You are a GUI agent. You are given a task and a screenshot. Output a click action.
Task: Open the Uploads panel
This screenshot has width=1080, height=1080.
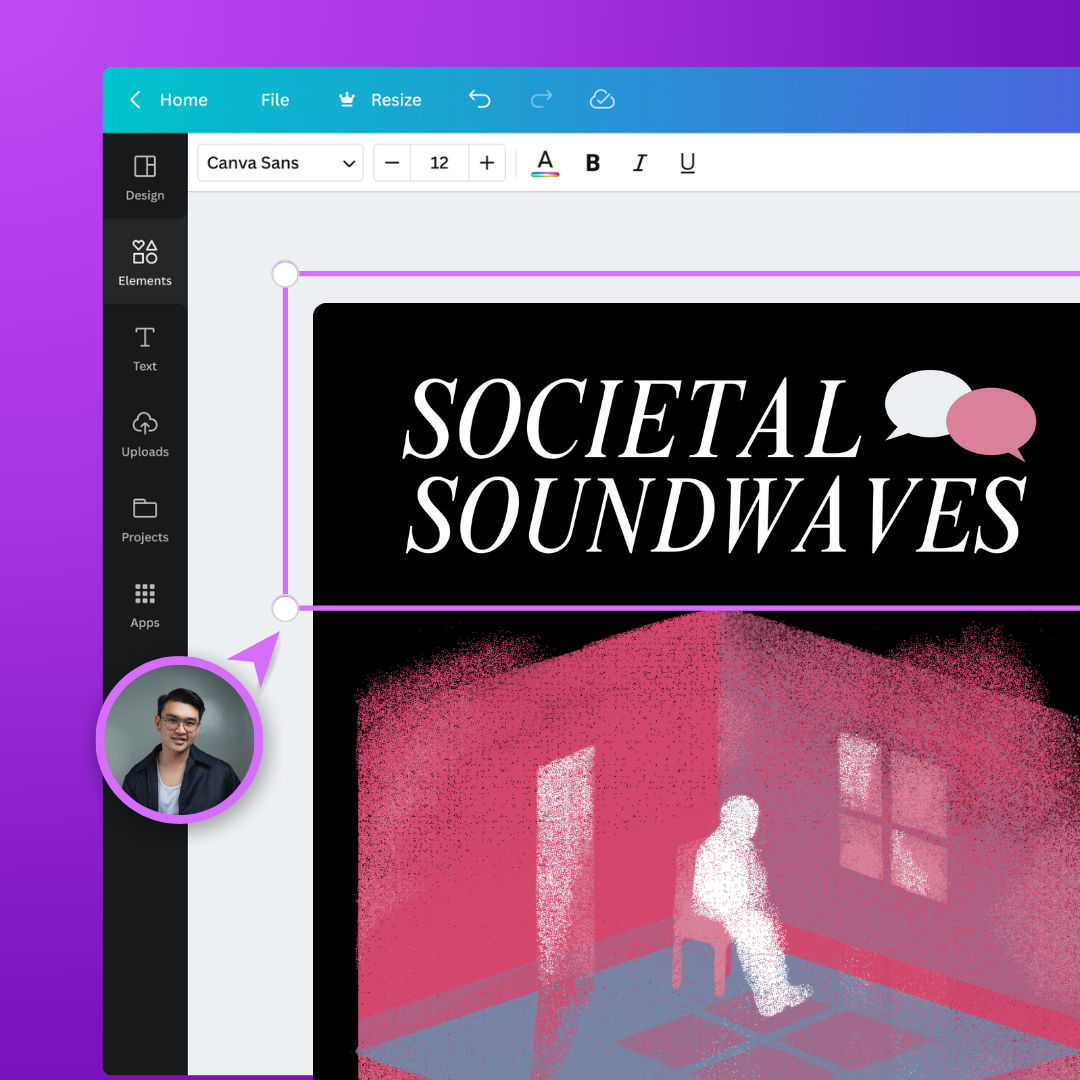(145, 434)
